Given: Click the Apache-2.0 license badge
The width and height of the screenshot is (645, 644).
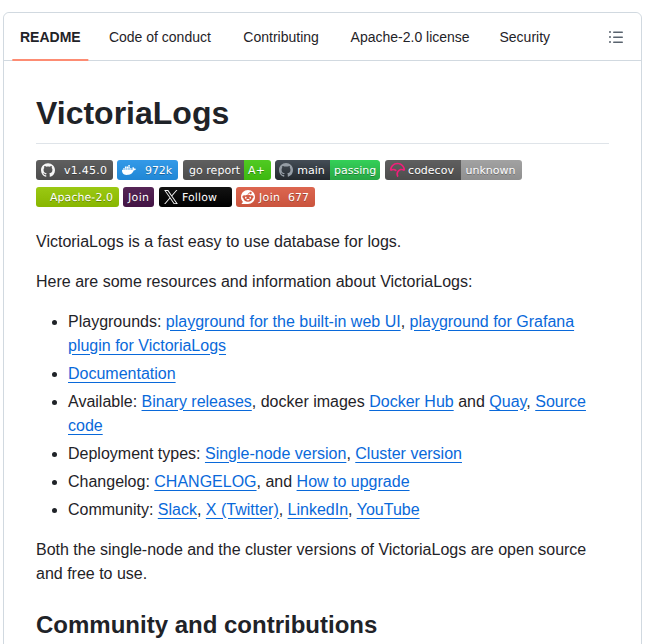Looking at the screenshot, I should click(77, 197).
